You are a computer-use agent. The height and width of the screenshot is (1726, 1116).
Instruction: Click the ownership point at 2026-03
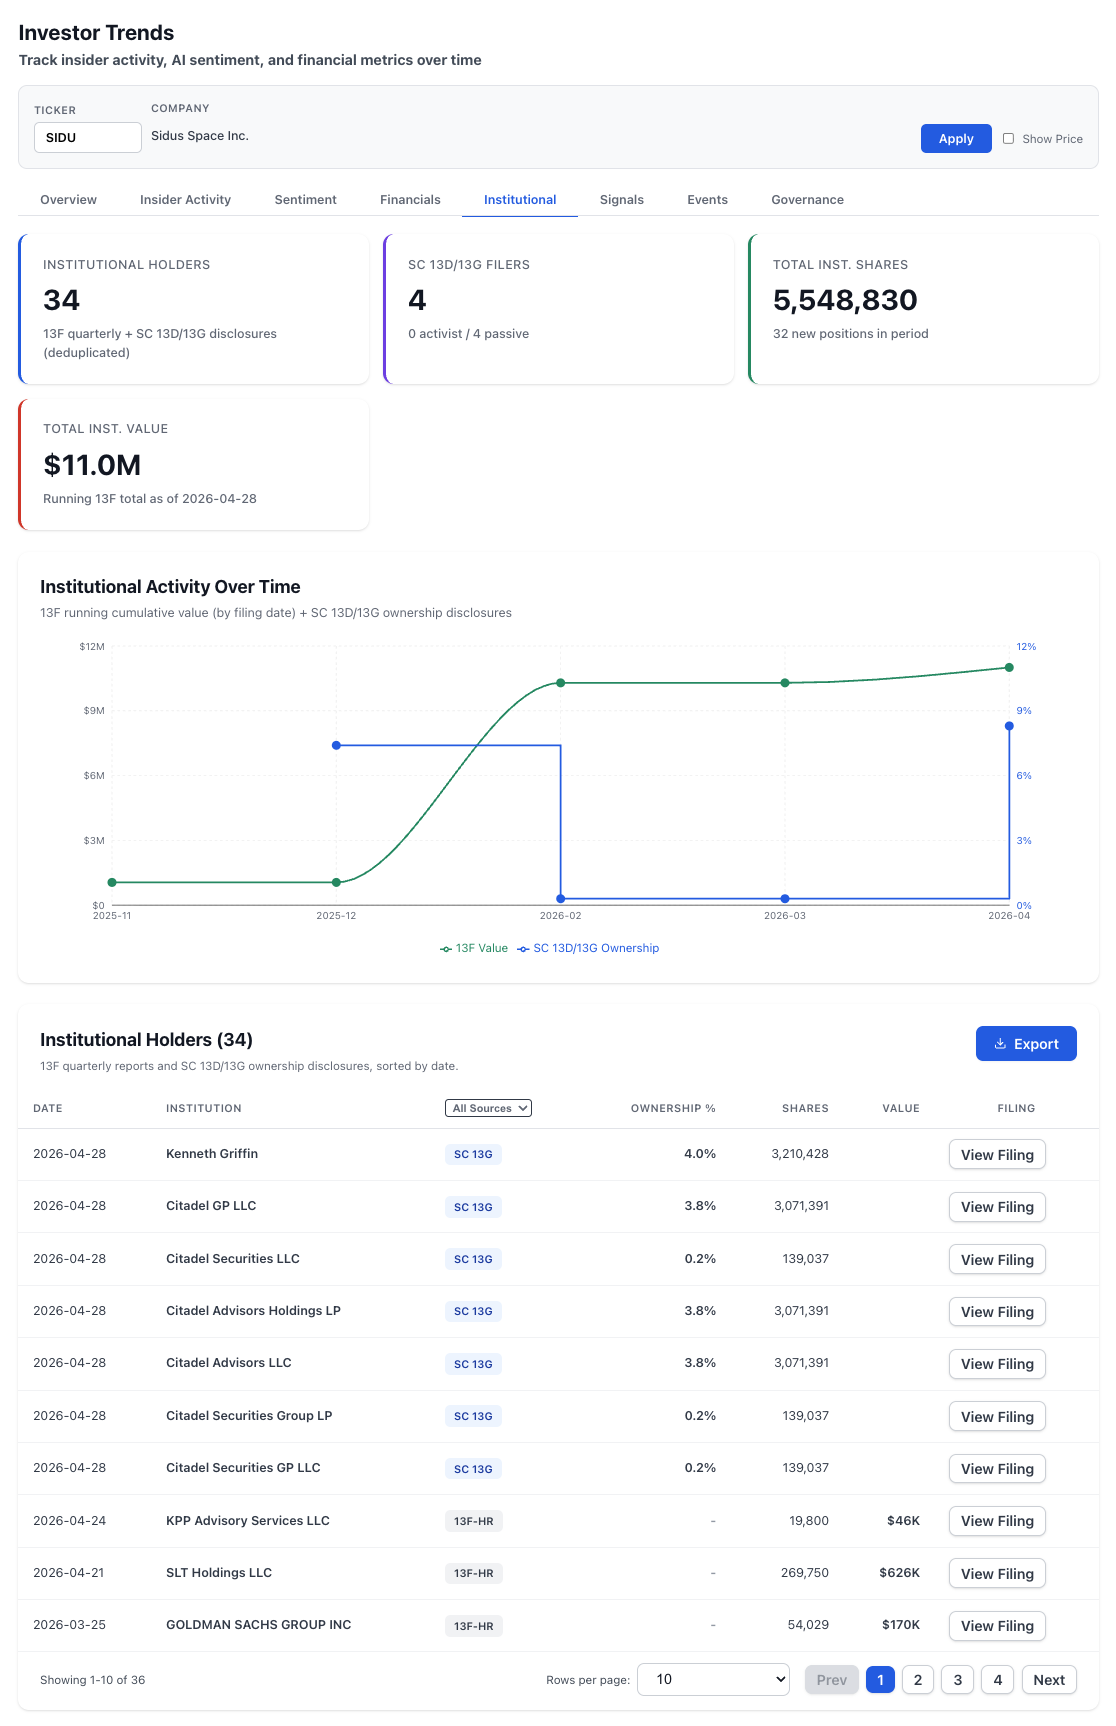[x=785, y=899]
